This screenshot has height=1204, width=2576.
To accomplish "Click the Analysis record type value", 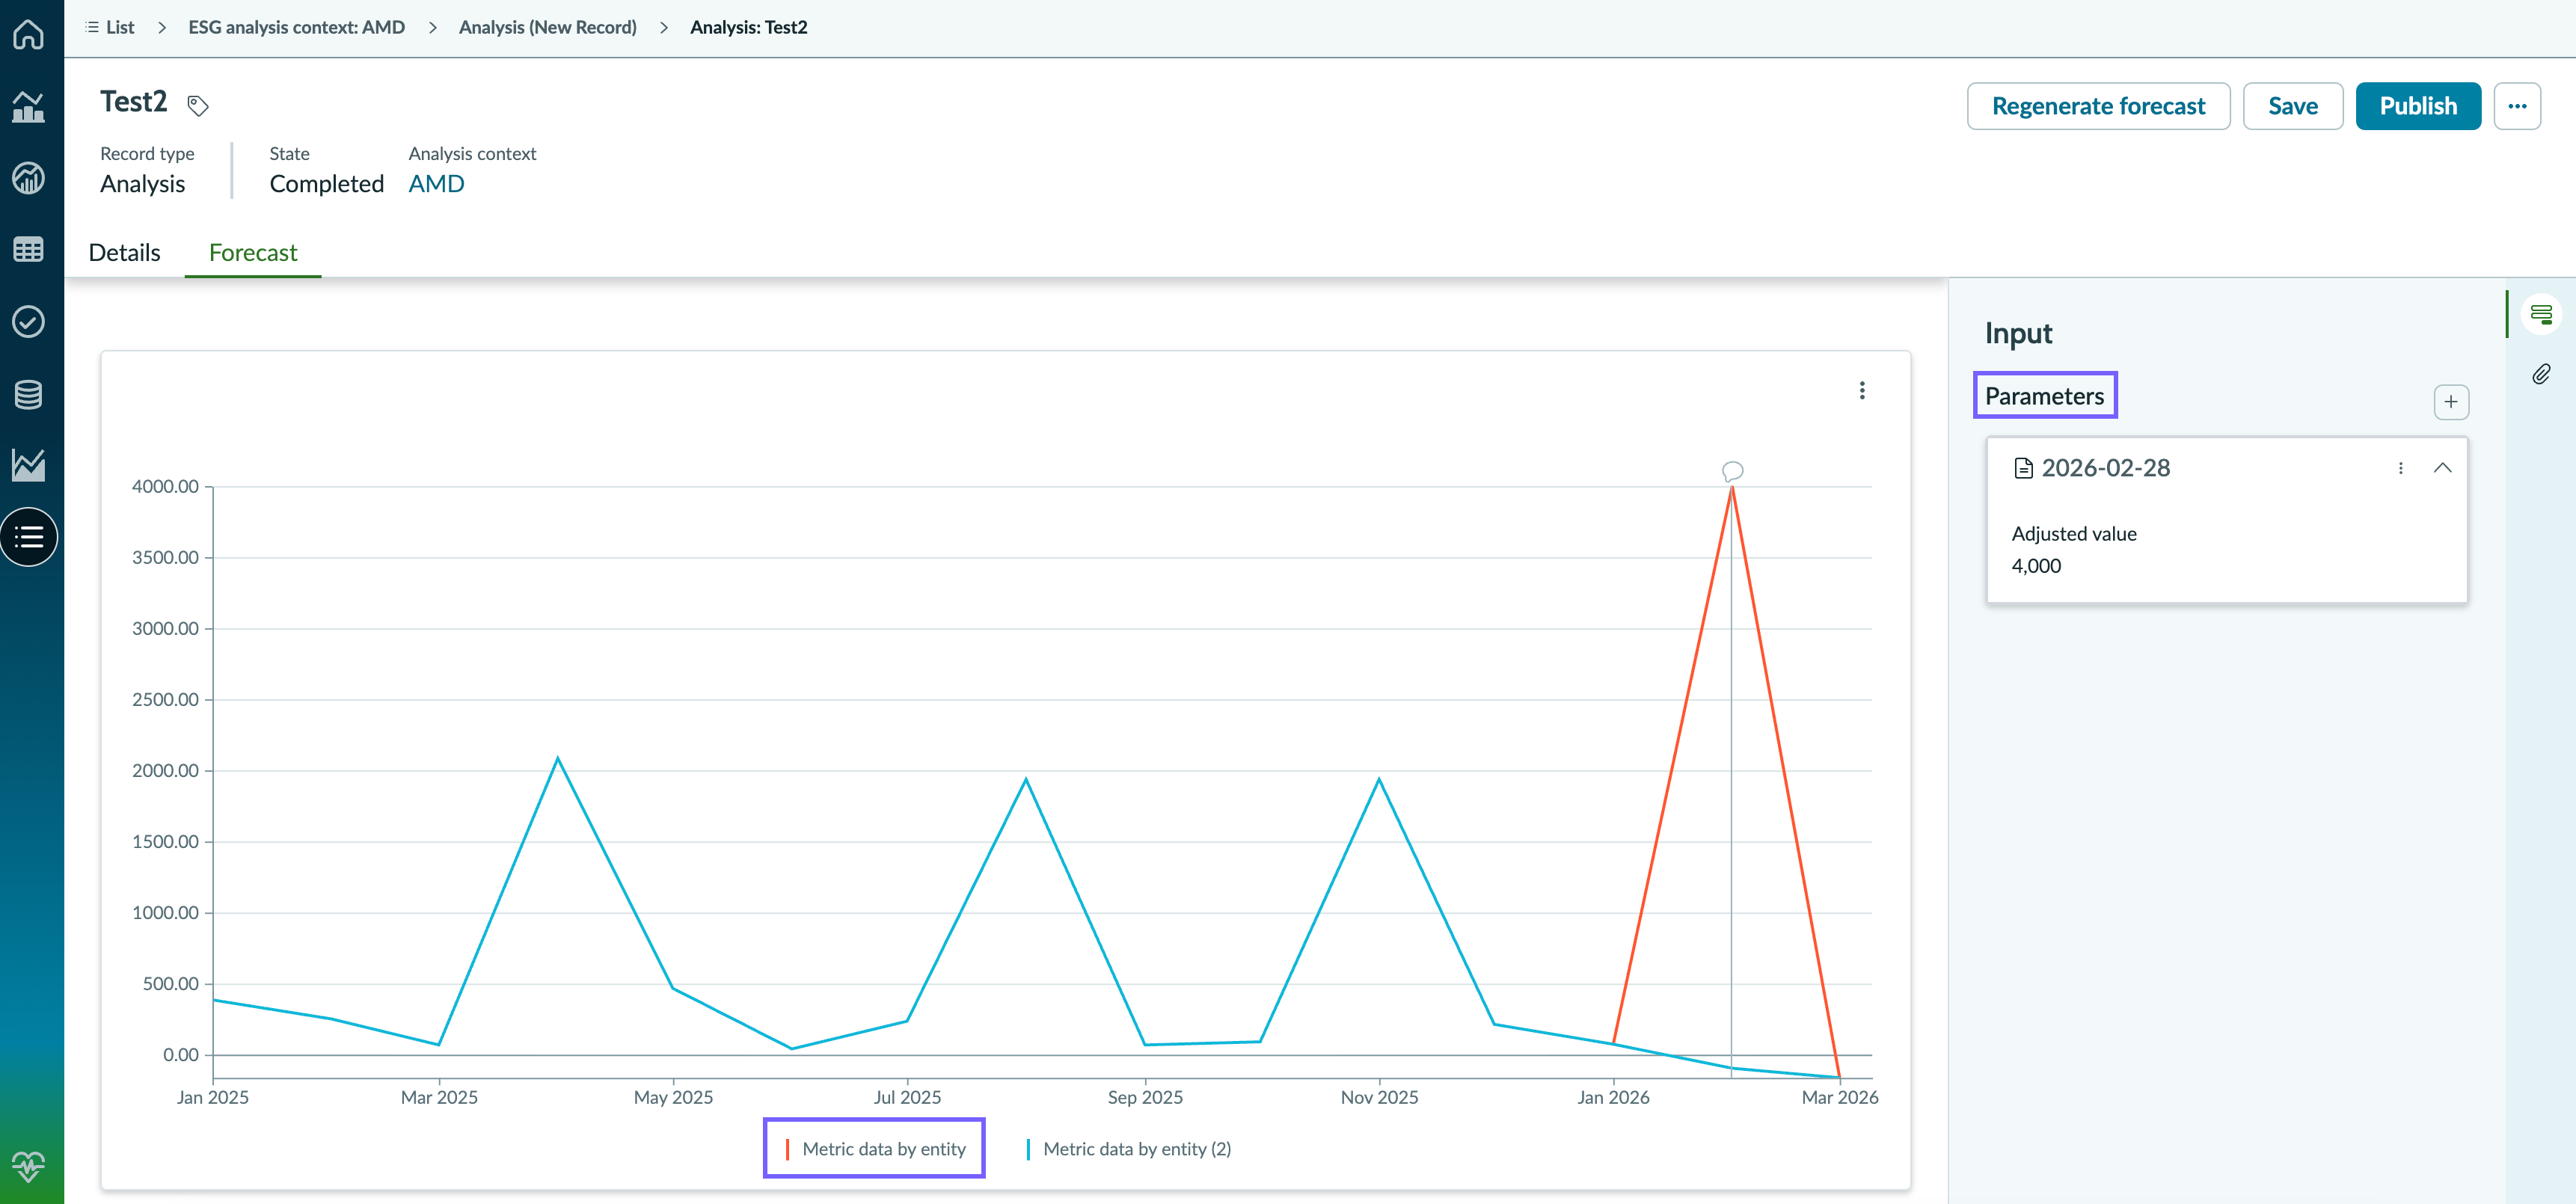I will click(x=142, y=184).
